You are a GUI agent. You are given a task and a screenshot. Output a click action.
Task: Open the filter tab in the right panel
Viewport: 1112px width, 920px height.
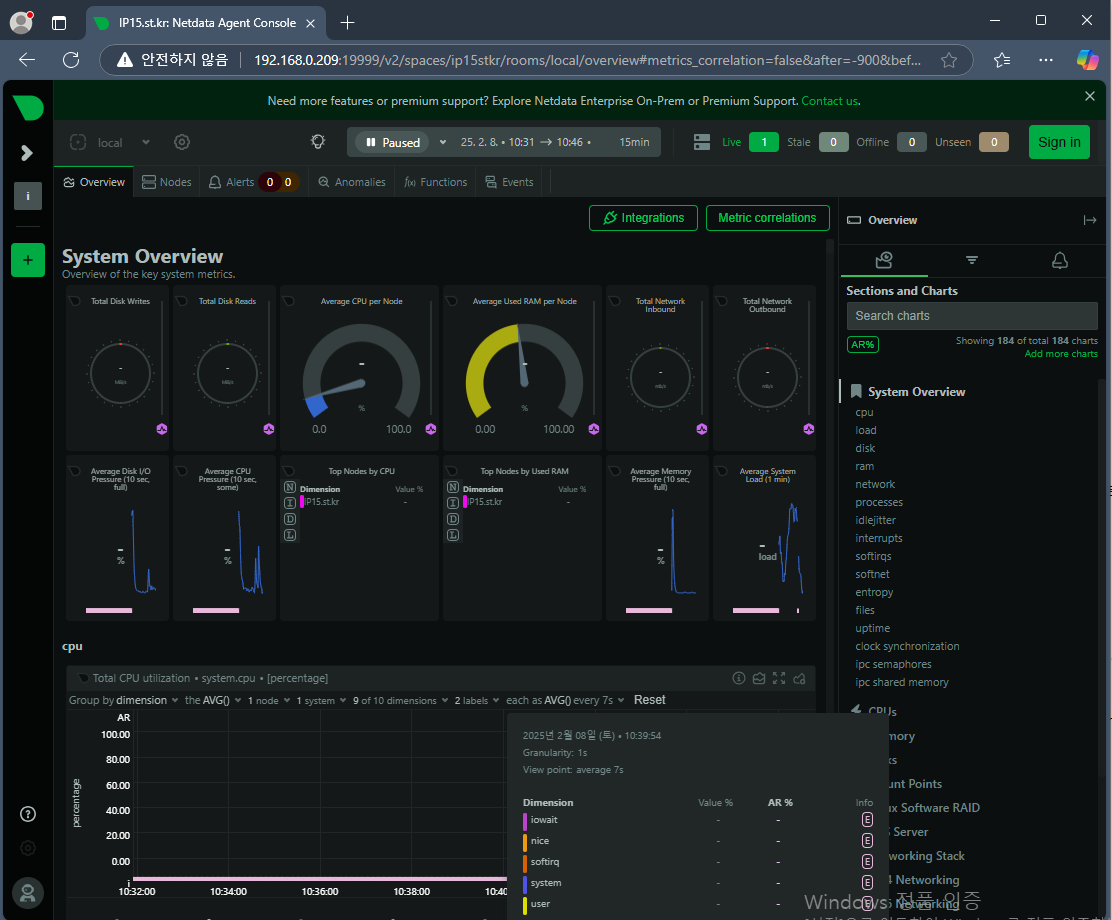click(972, 260)
